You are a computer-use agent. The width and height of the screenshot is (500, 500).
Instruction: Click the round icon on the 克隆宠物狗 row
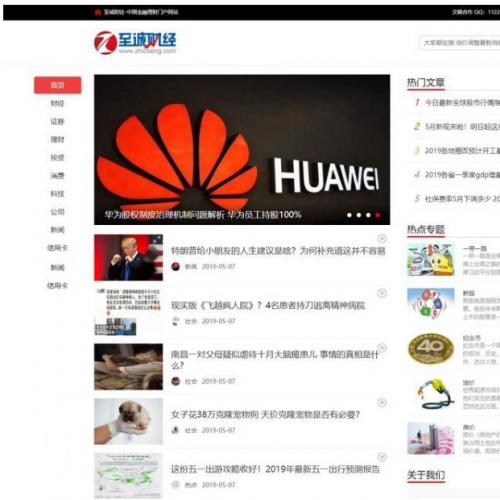(382, 402)
